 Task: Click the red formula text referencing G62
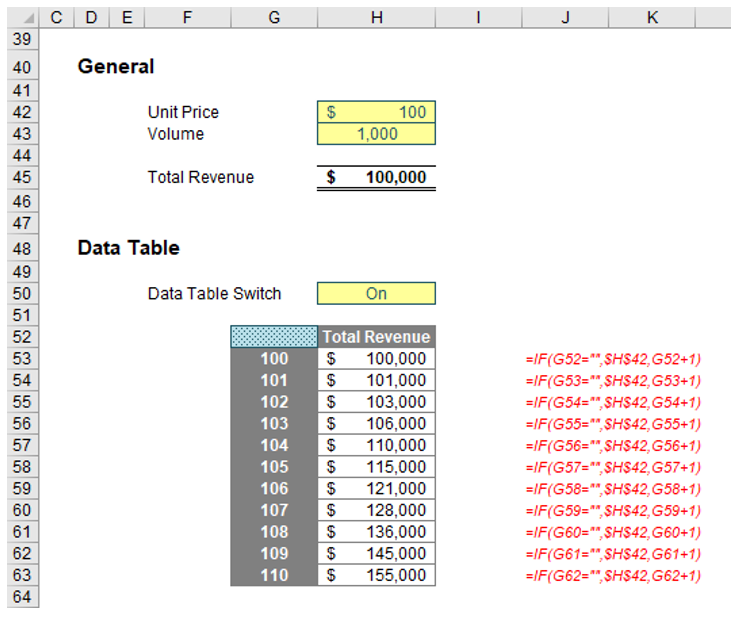pos(613,576)
